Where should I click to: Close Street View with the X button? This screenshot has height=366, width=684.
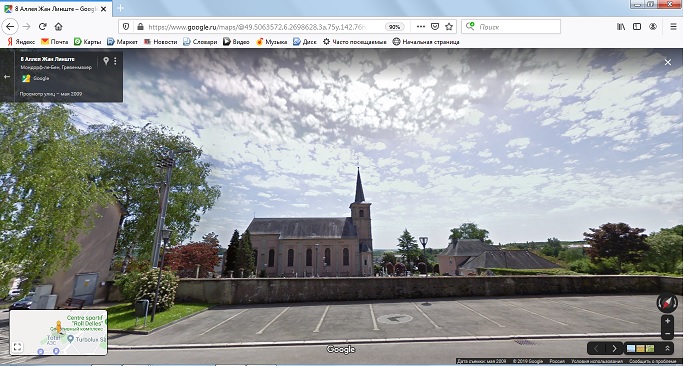point(668,62)
